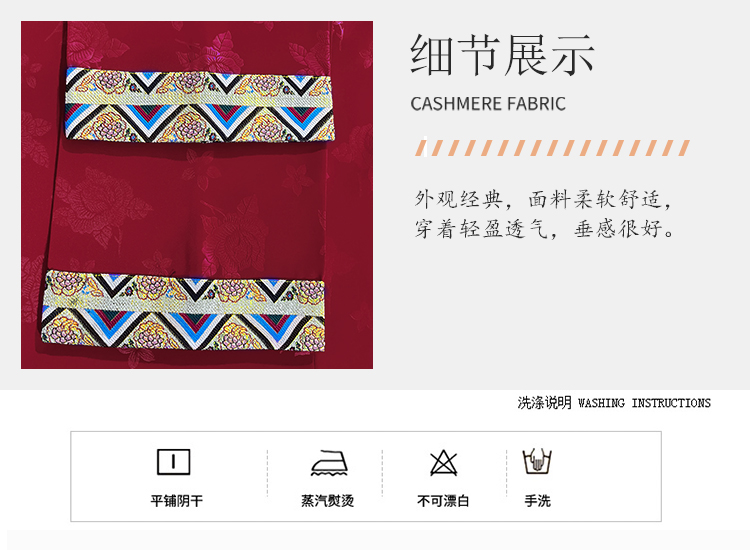Click the 细节展示 heading
Viewport: 750px width, 550px height.
pos(502,55)
